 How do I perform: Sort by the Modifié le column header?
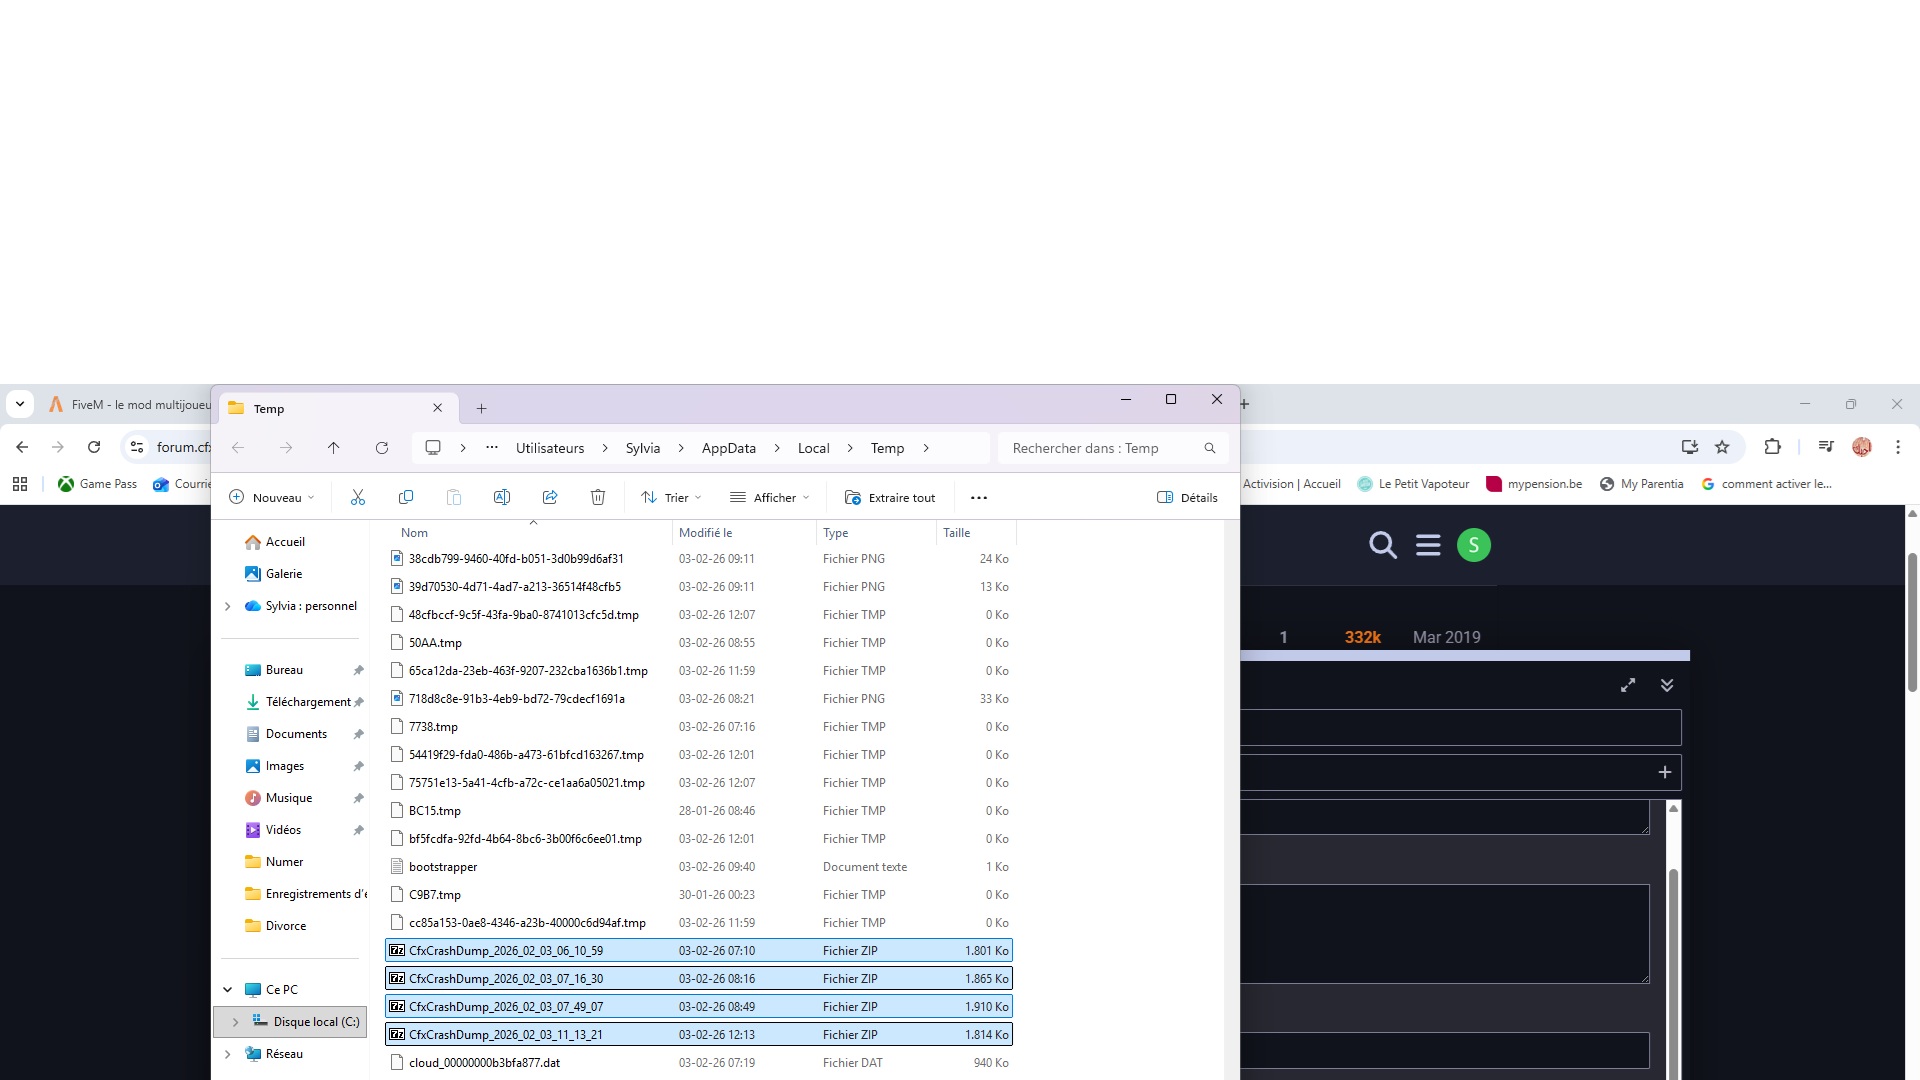(706, 533)
